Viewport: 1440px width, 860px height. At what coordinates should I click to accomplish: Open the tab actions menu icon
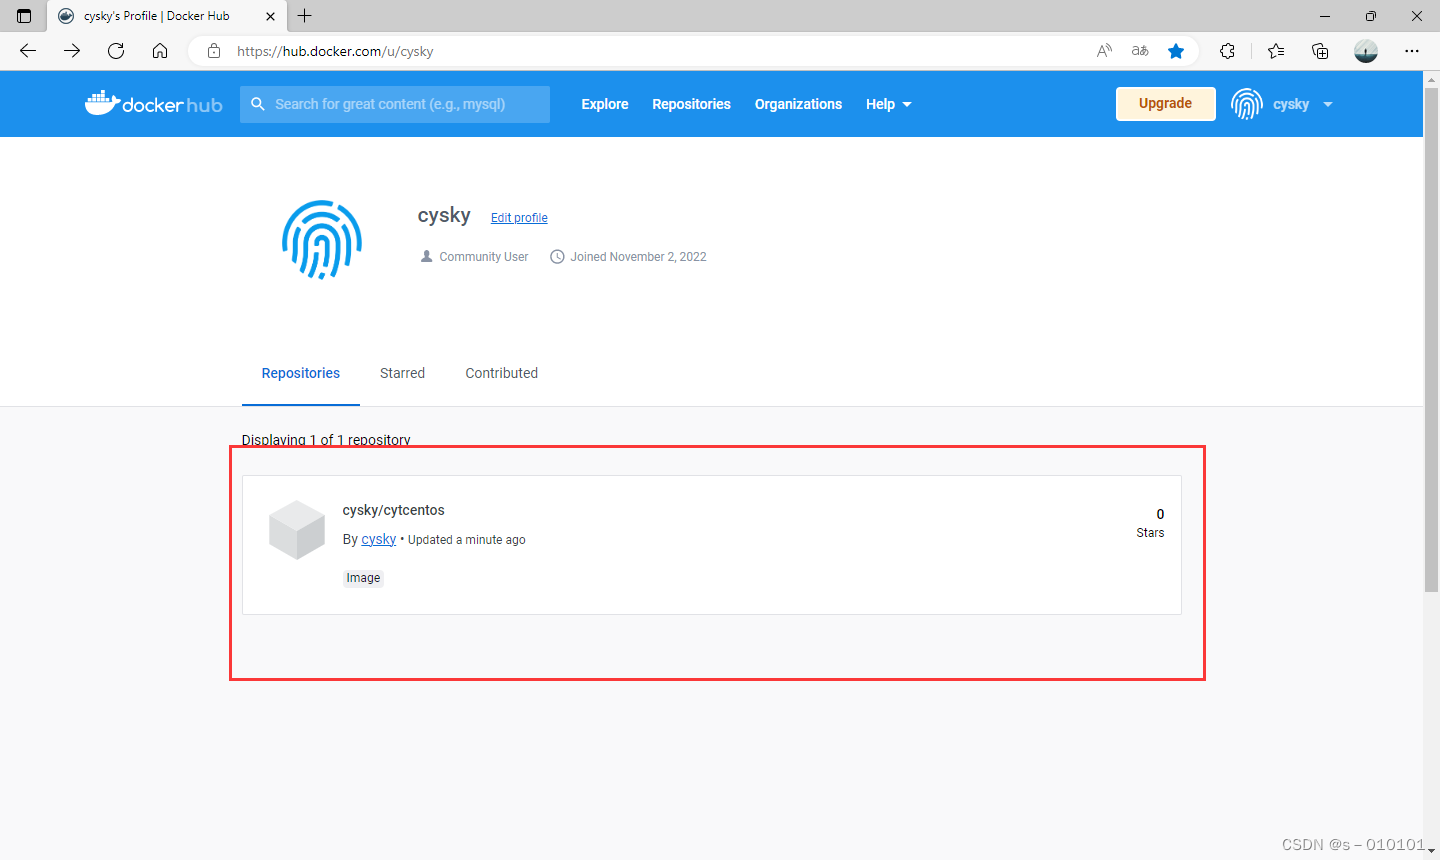(x=24, y=16)
